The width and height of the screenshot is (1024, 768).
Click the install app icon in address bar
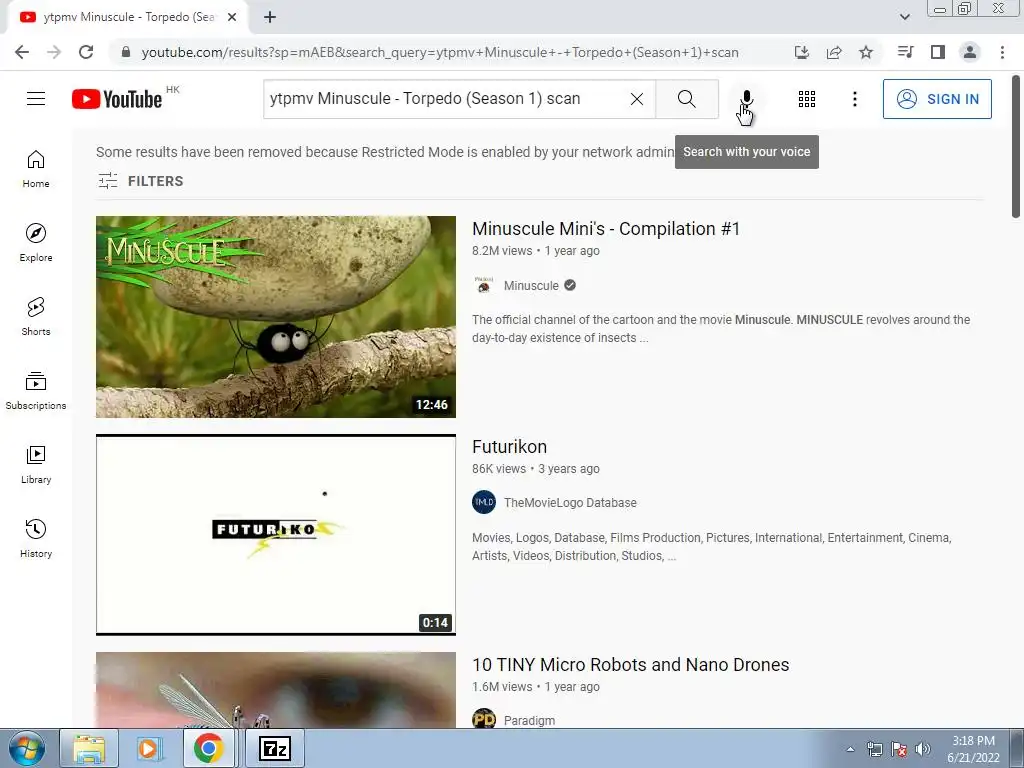click(801, 52)
